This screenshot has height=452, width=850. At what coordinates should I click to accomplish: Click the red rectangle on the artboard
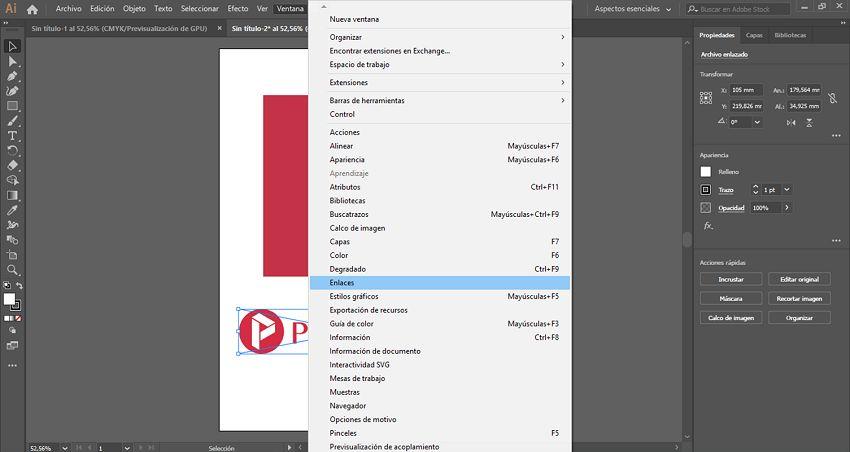285,186
